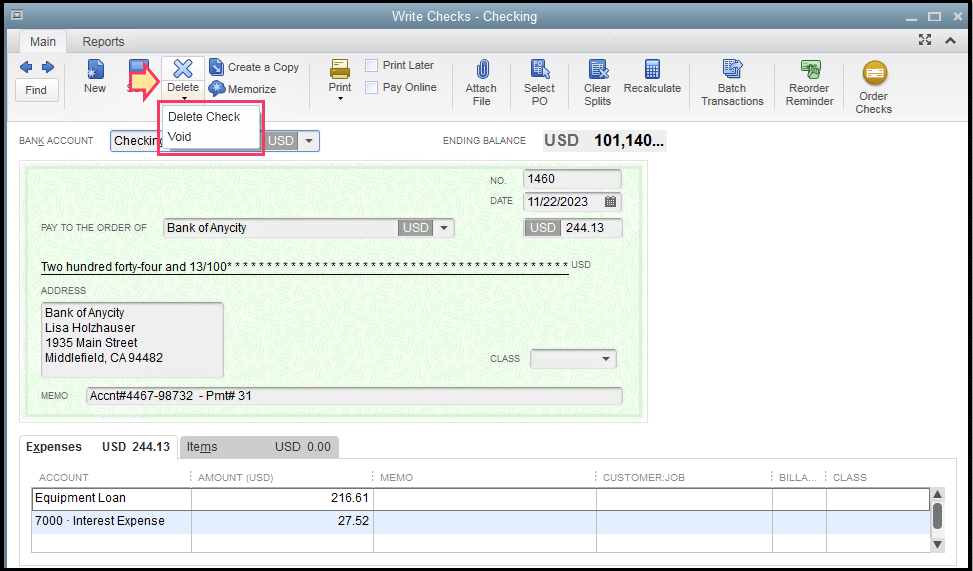Image resolution: width=973 pixels, height=571 pixels.
Task: Select the Equipment Loan account cell
Action: point(112,498)
